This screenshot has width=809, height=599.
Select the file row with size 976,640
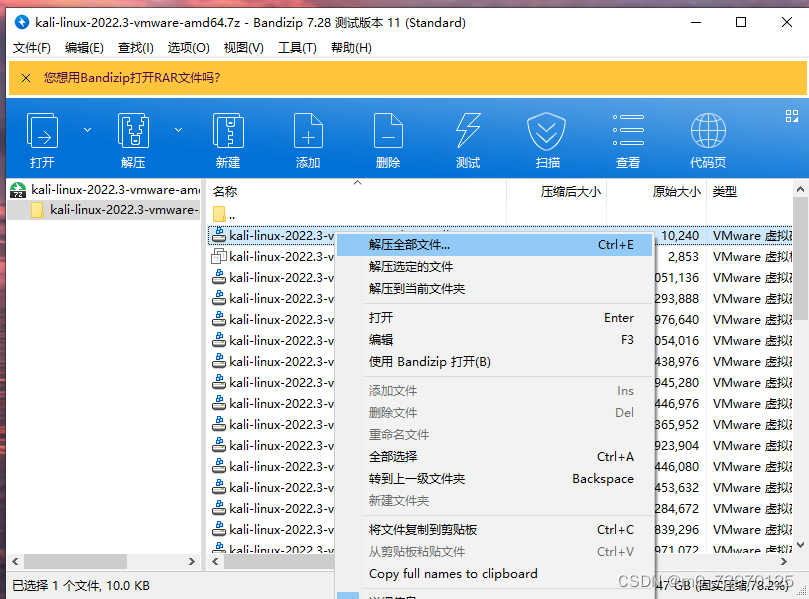(500, 320)
